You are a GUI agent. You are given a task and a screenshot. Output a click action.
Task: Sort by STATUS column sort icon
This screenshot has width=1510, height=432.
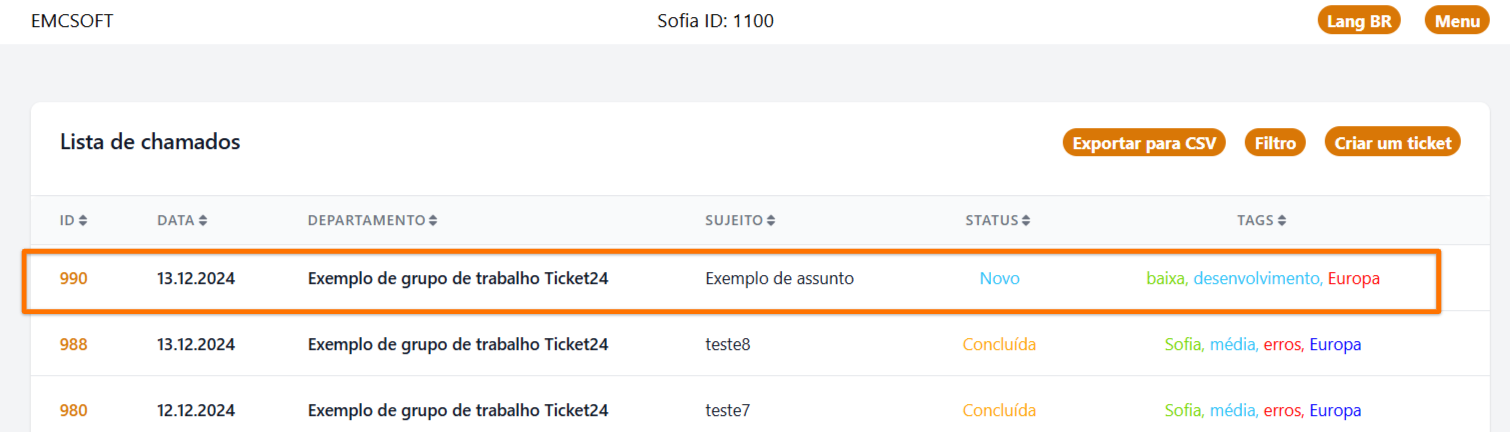pyautogui.click(x=1026, y=220)
